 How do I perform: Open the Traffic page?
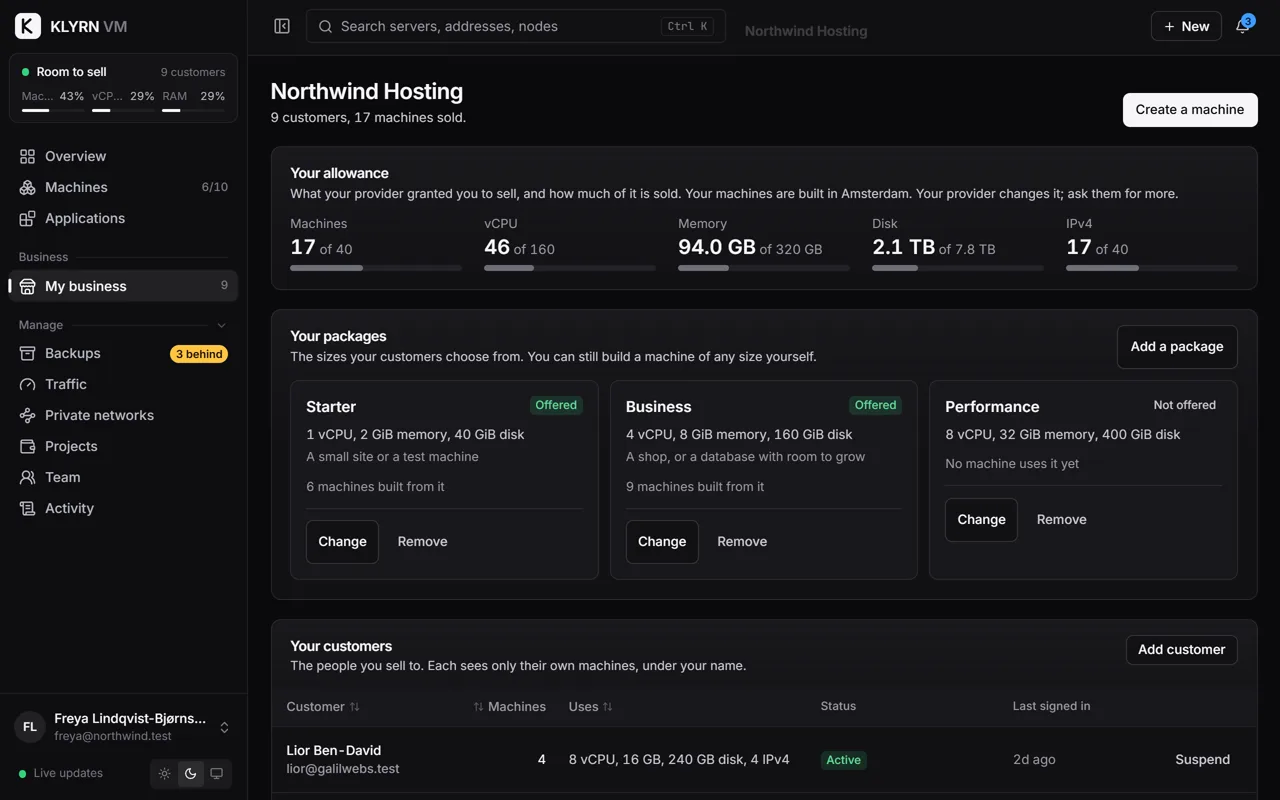[123, 384]
